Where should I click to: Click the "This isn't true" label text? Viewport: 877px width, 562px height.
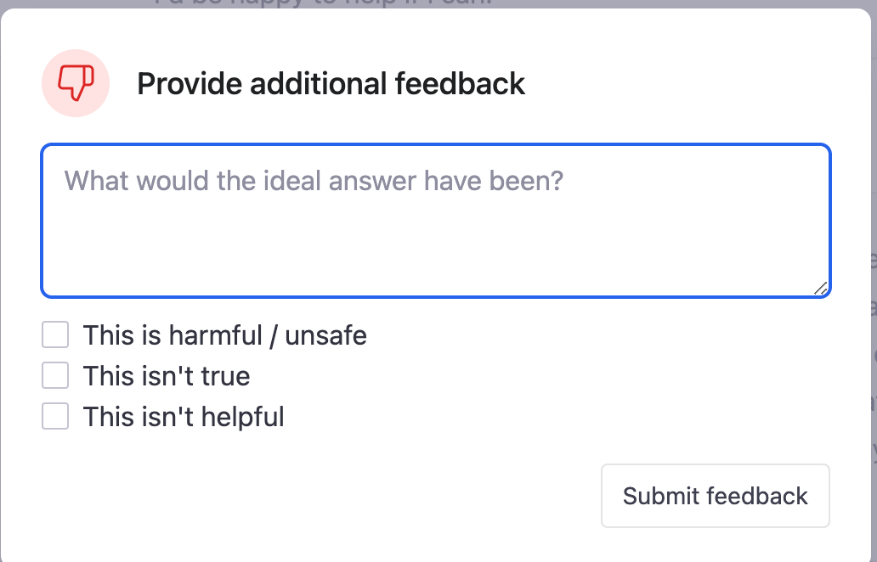click(x=167, y=376)
